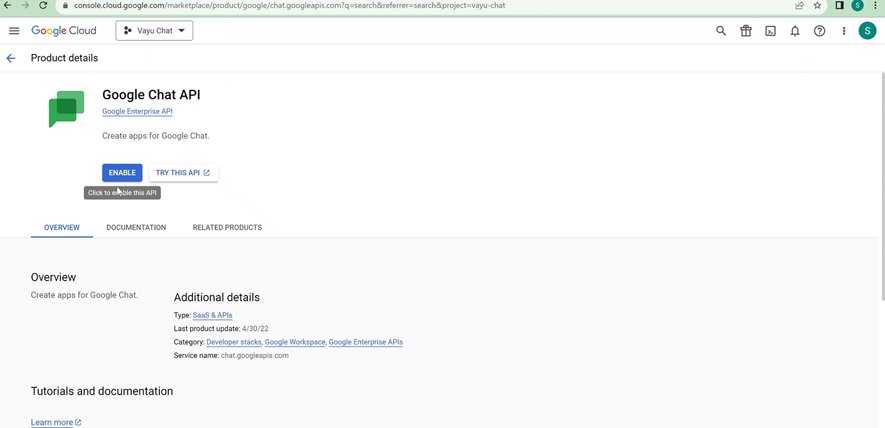Screen dimensions: 885x428
Task: Click the service name chat.googleapis.com text
Action: (255, 356)
